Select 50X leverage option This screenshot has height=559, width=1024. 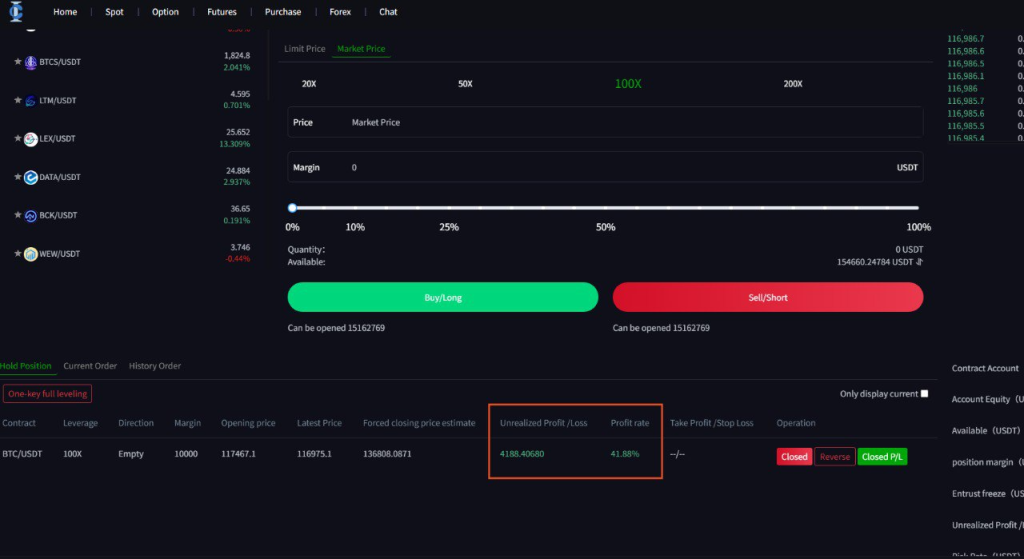465,84
